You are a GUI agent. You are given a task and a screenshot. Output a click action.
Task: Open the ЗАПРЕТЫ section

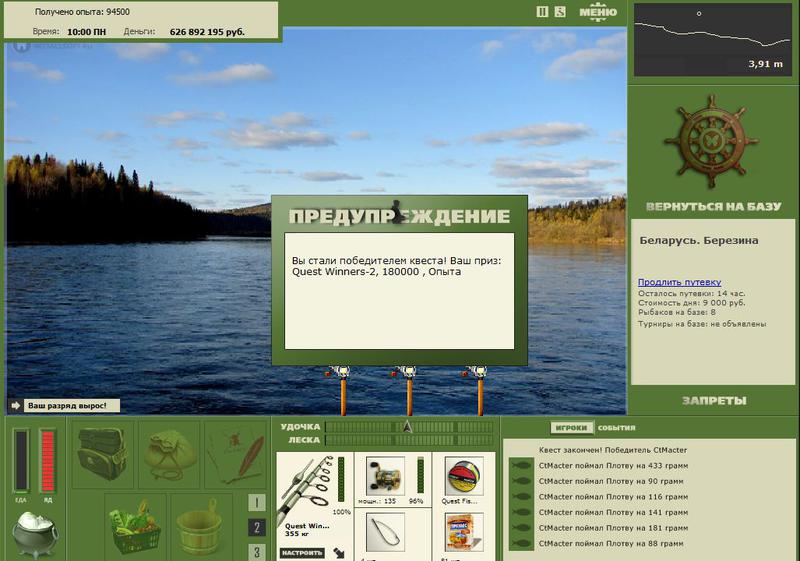[714, 401]
